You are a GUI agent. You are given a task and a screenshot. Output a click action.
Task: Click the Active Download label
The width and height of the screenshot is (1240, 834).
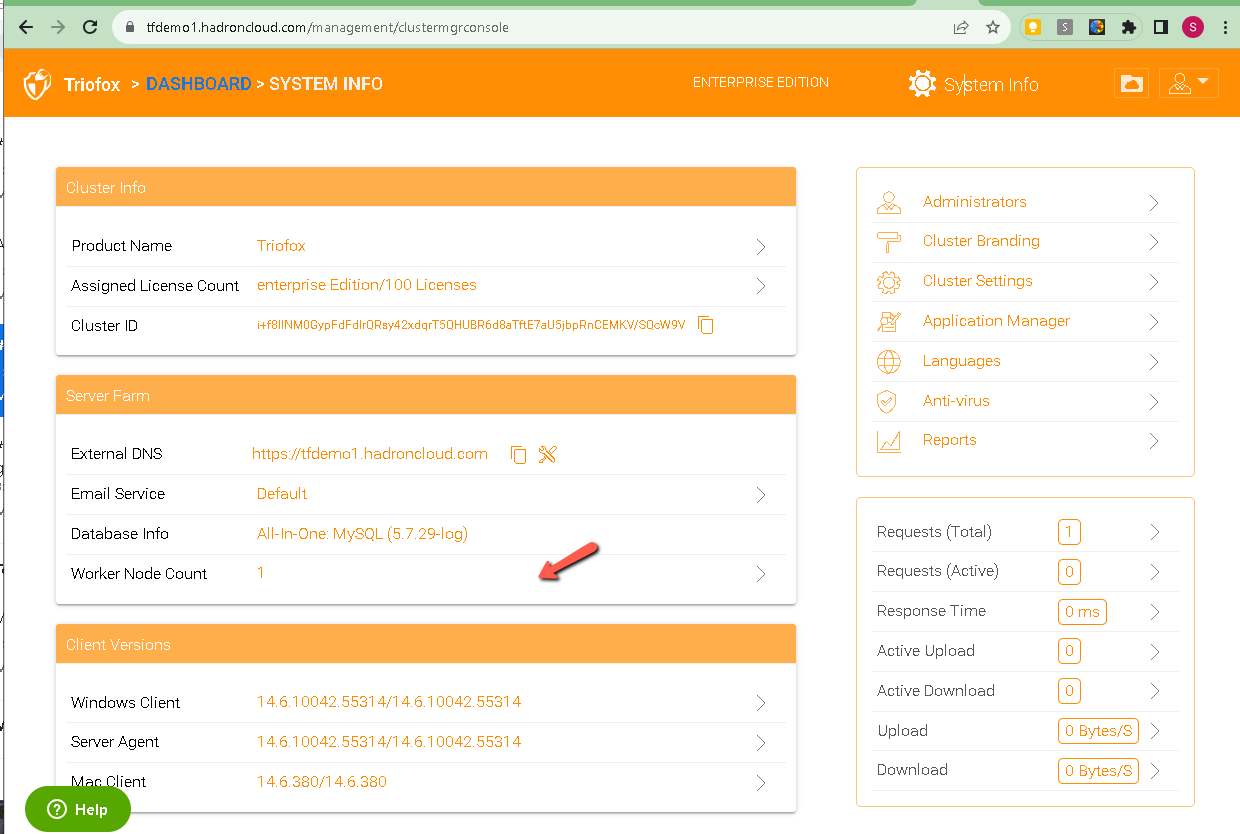pyautogui.click(x=936, y=691)
